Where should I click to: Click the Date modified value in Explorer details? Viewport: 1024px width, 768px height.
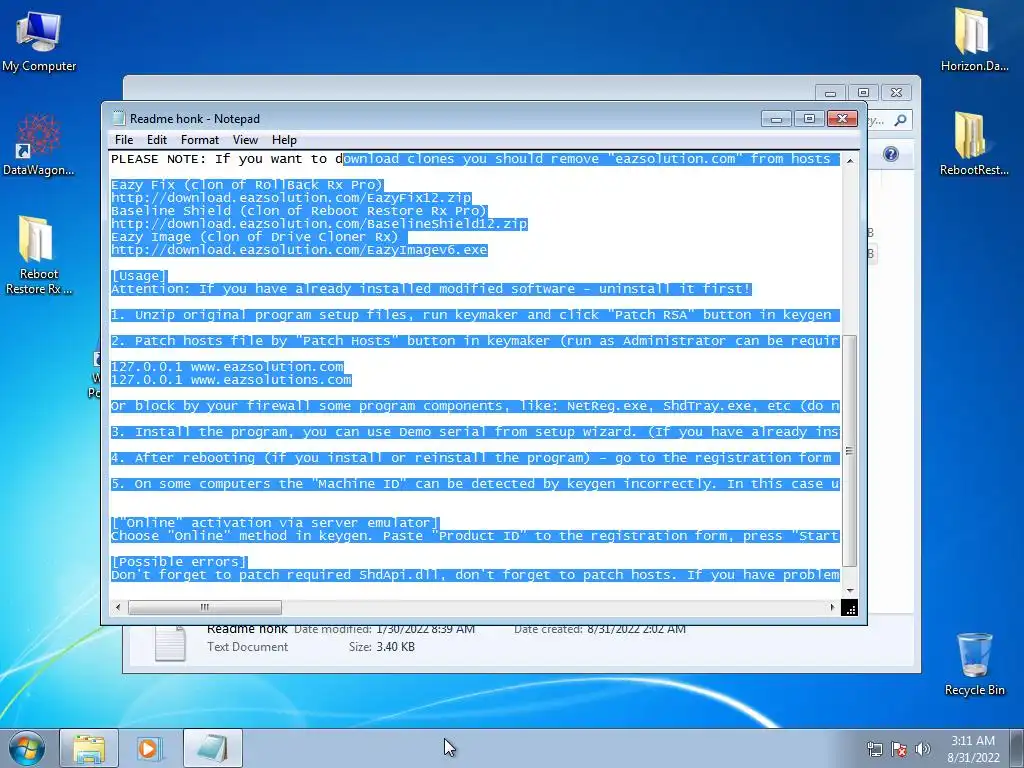tap(425, 630)
